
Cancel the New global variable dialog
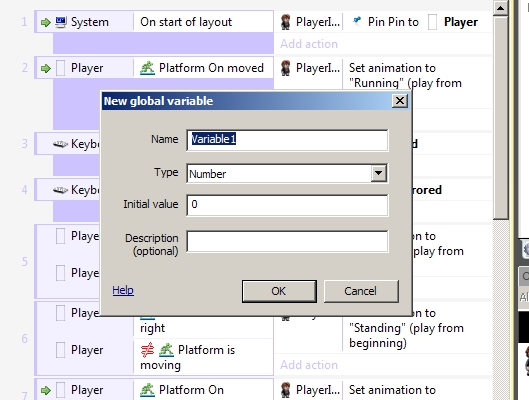coord(361,291)
